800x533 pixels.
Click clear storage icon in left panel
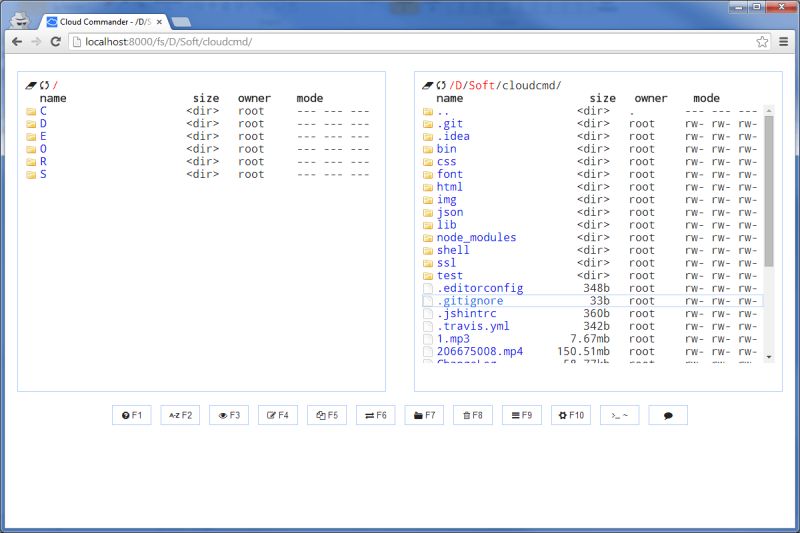[x=31, y=85]
